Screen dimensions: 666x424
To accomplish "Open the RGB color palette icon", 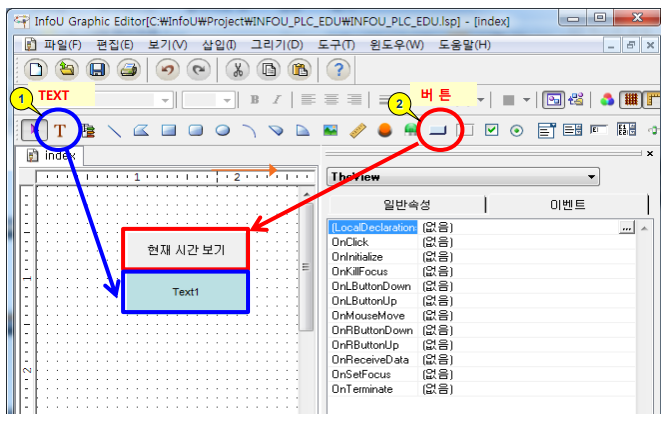I will 607,100.
